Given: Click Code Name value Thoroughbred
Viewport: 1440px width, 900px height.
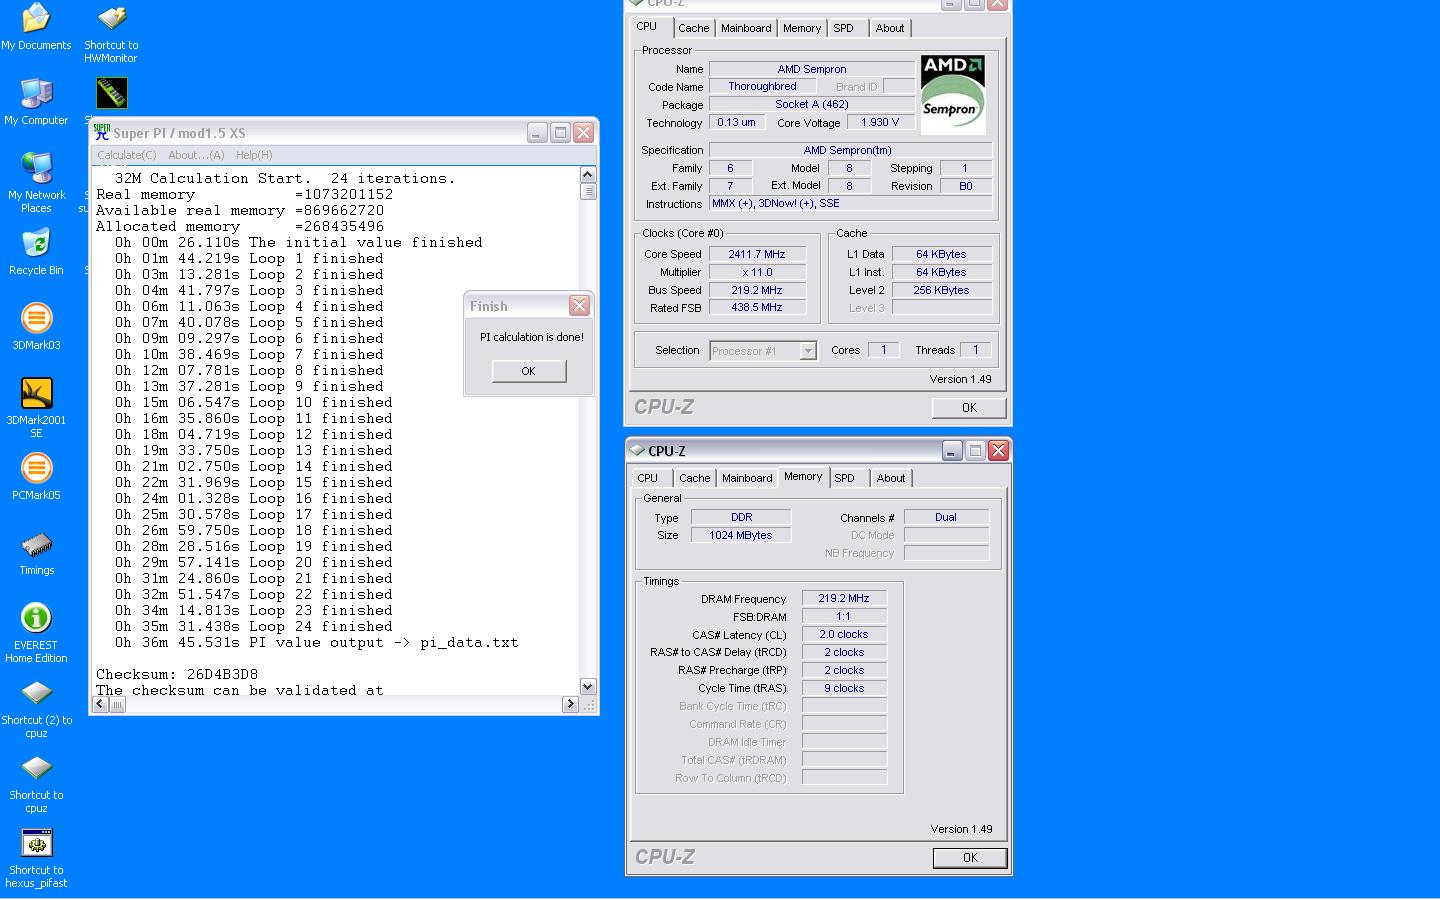Looking at the screenshot, I should pos(762,86).
